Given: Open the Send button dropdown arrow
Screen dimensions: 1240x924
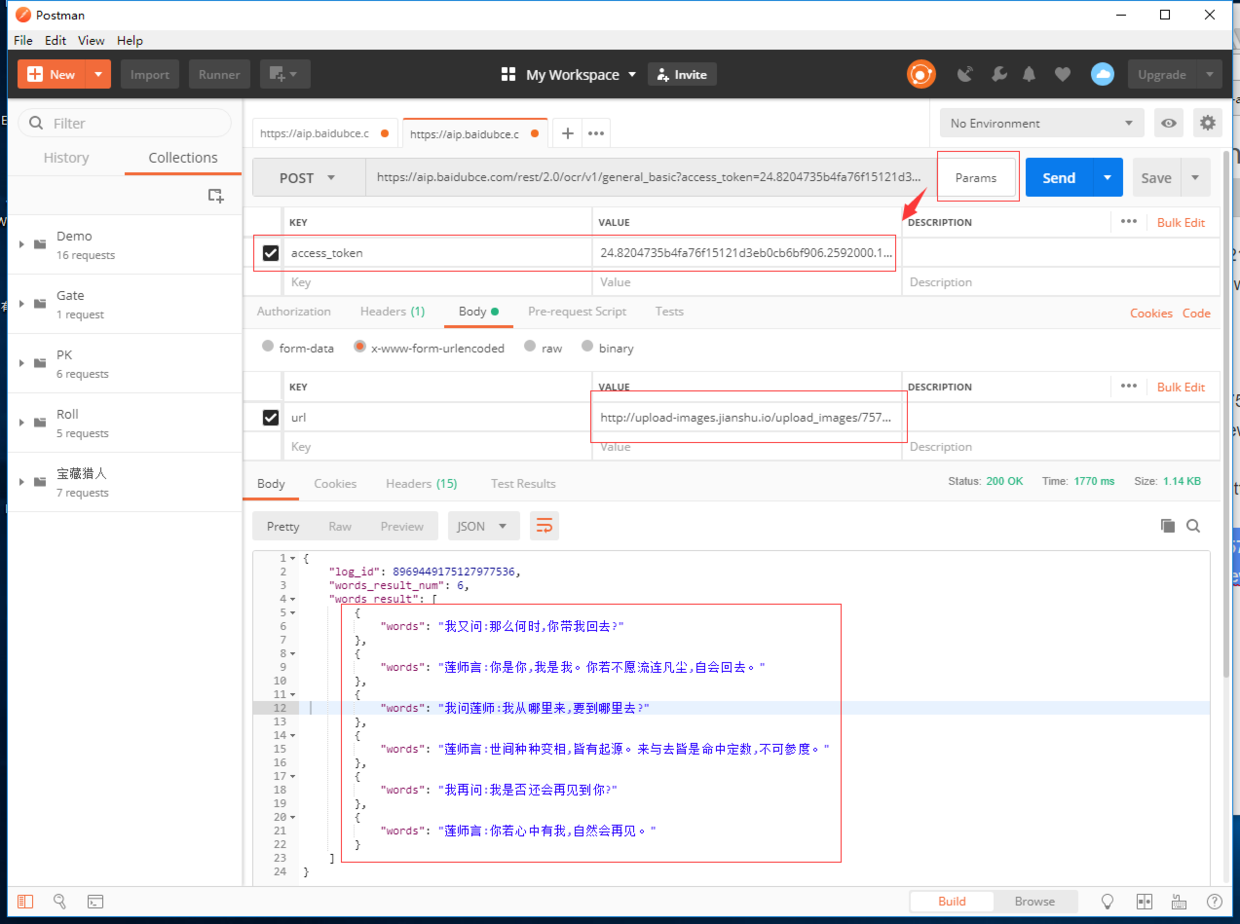Looking at the screenshot, I should [x=1107, y=178].
